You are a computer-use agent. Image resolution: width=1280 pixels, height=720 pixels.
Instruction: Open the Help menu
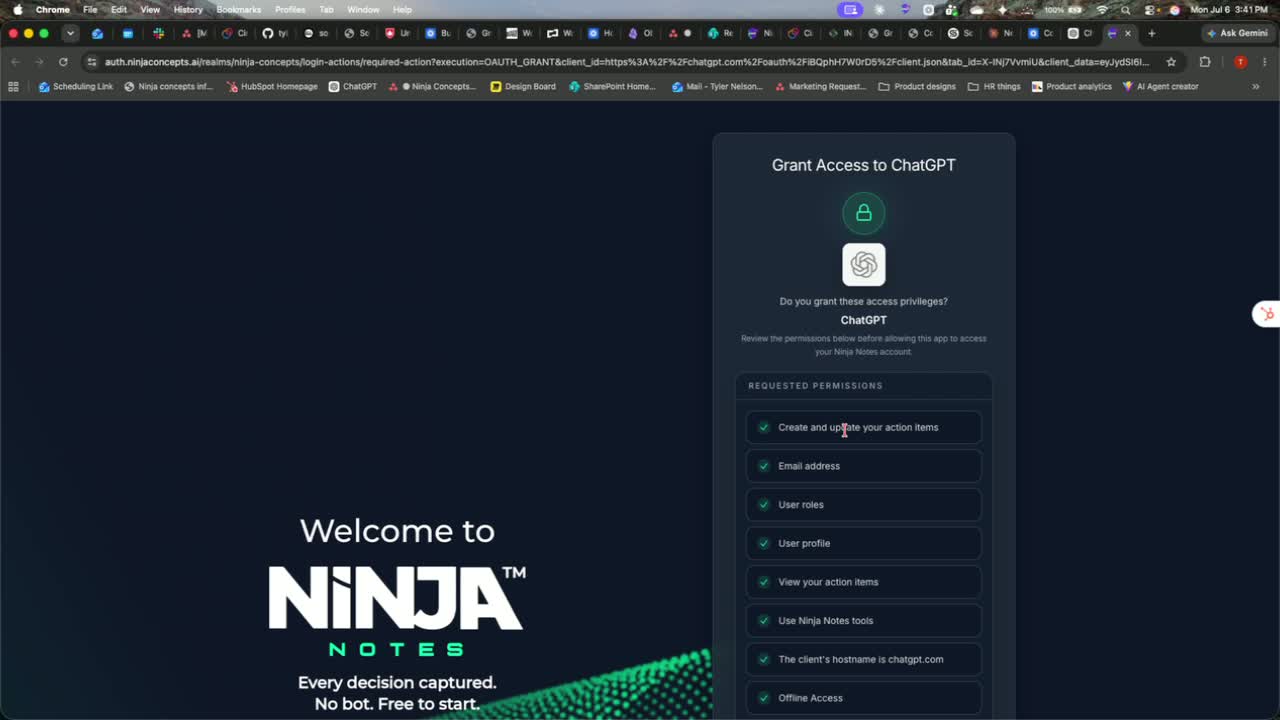coord(402,10)
